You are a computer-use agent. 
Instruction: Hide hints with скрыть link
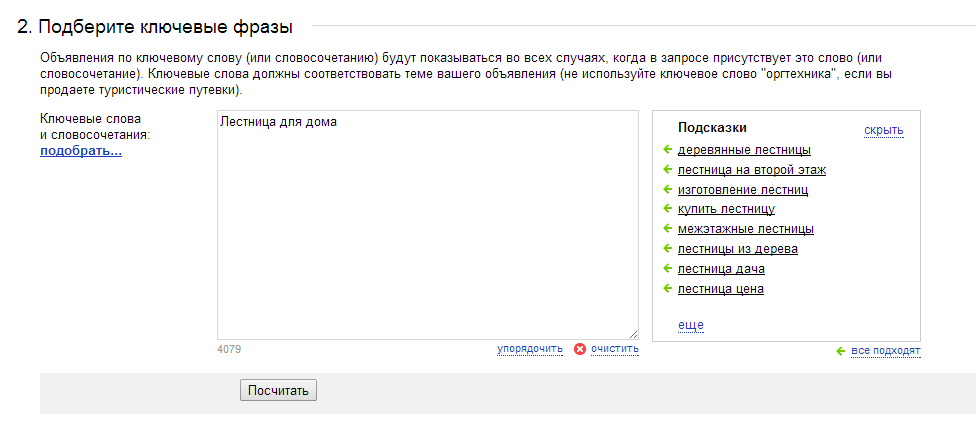pos(883,131)
